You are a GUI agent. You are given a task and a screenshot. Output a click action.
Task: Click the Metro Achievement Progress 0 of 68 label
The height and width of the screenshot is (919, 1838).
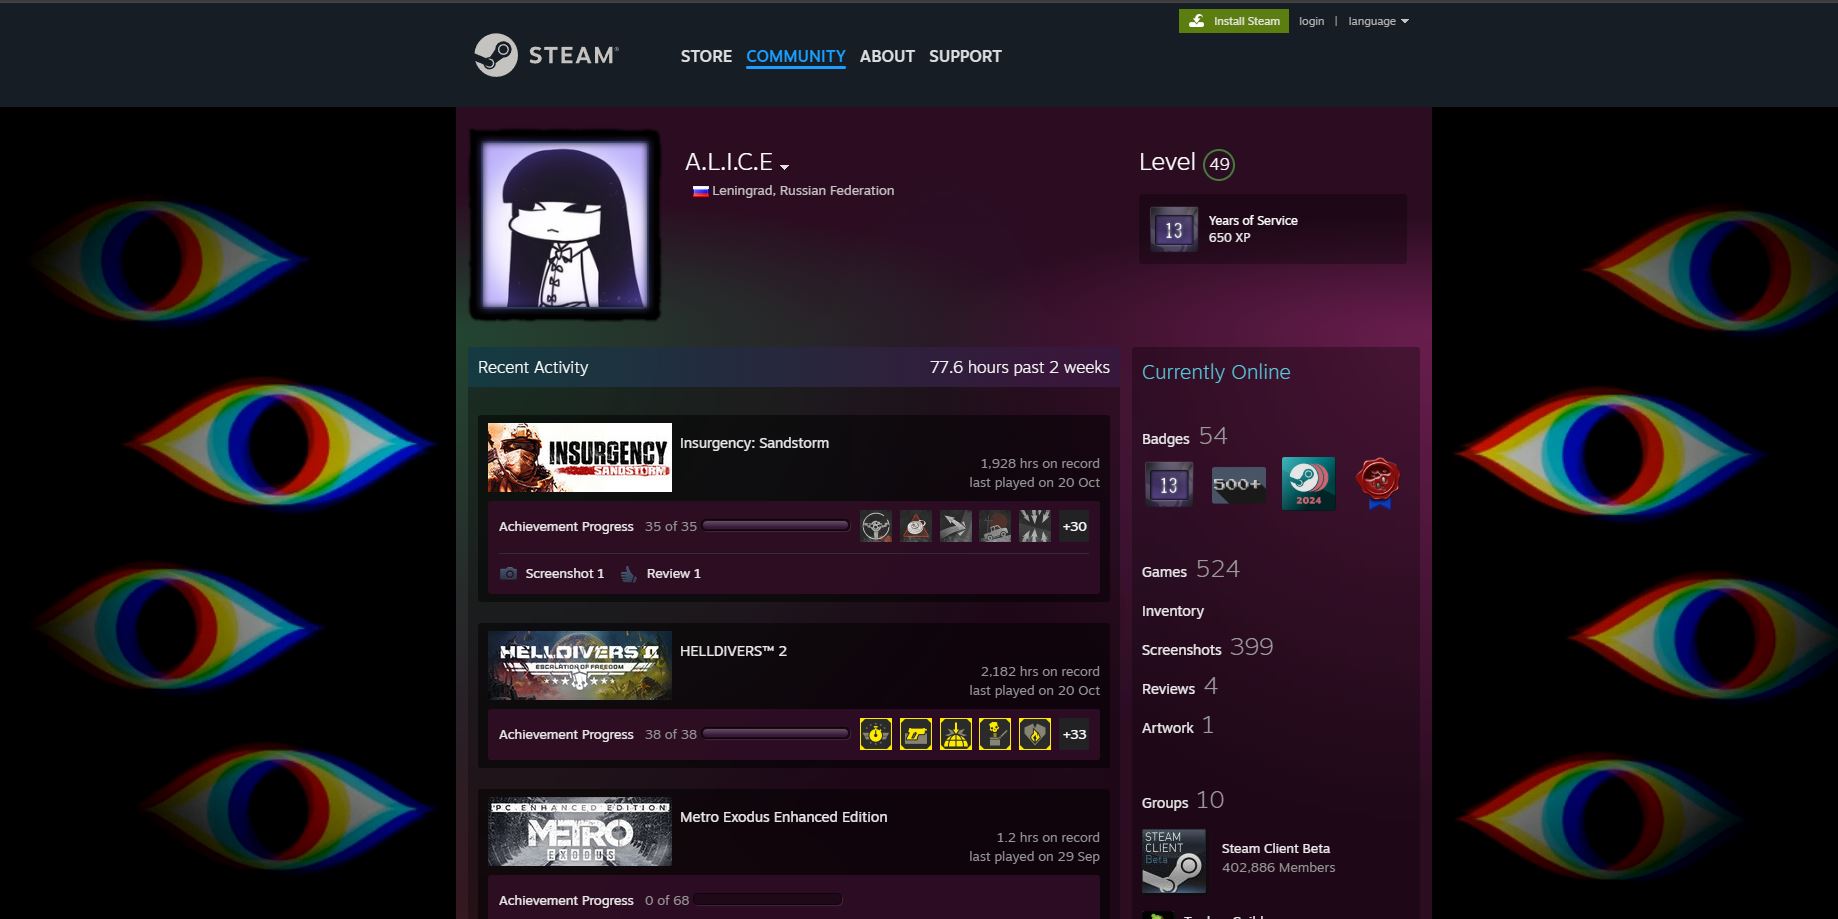pyautogui.click(x=593, y=900)
